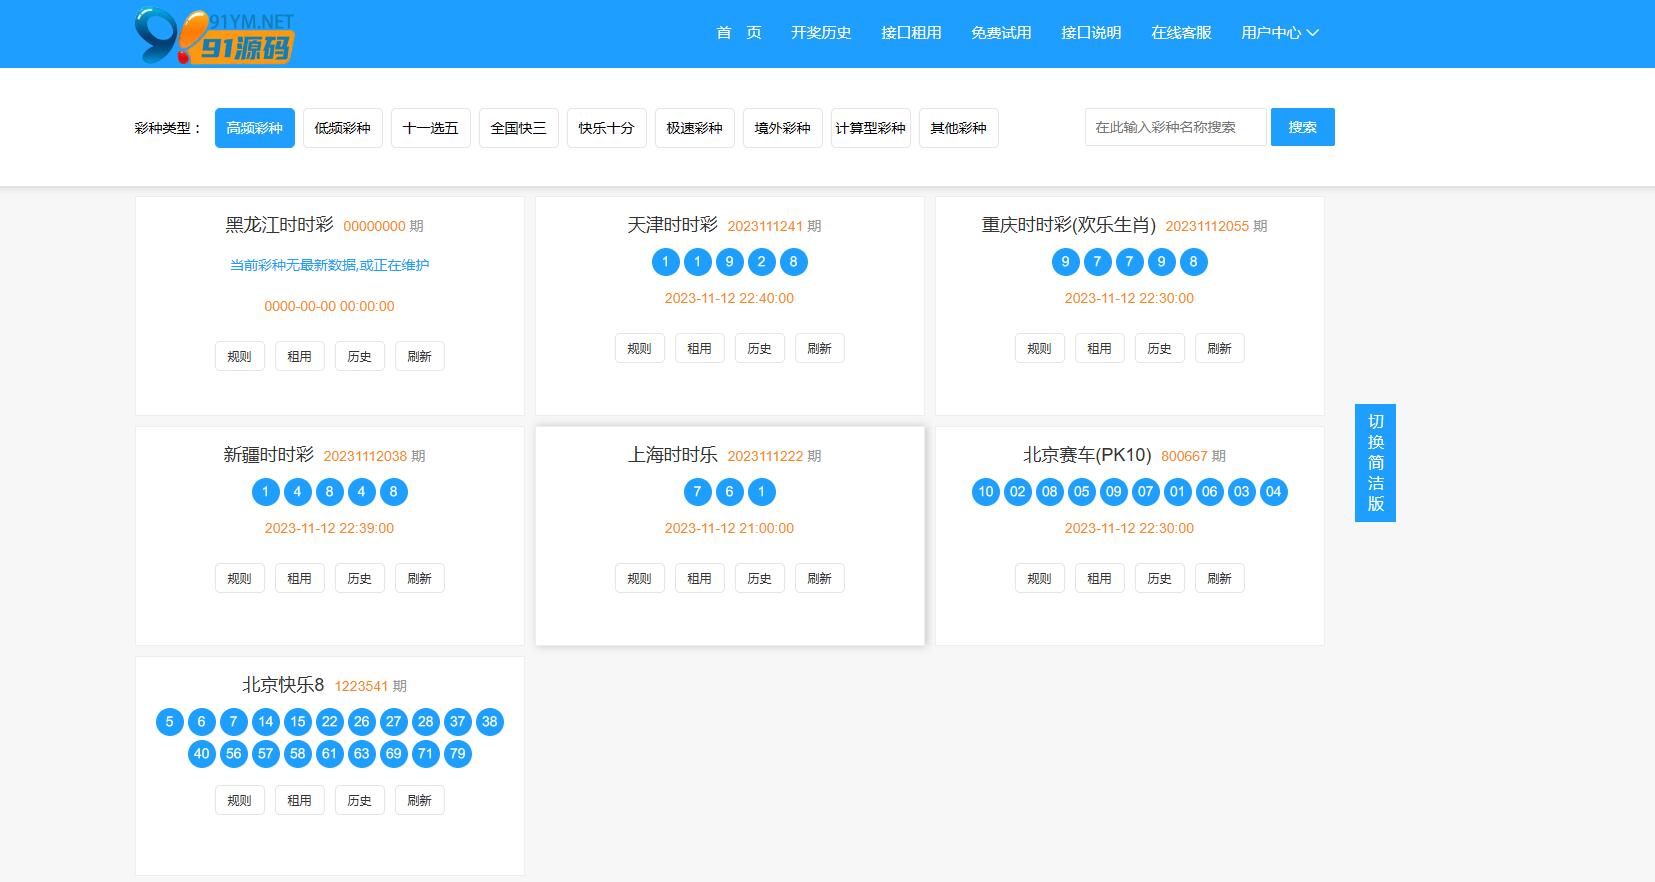Choose 境外彩种 lottery type

coord(783,128)
